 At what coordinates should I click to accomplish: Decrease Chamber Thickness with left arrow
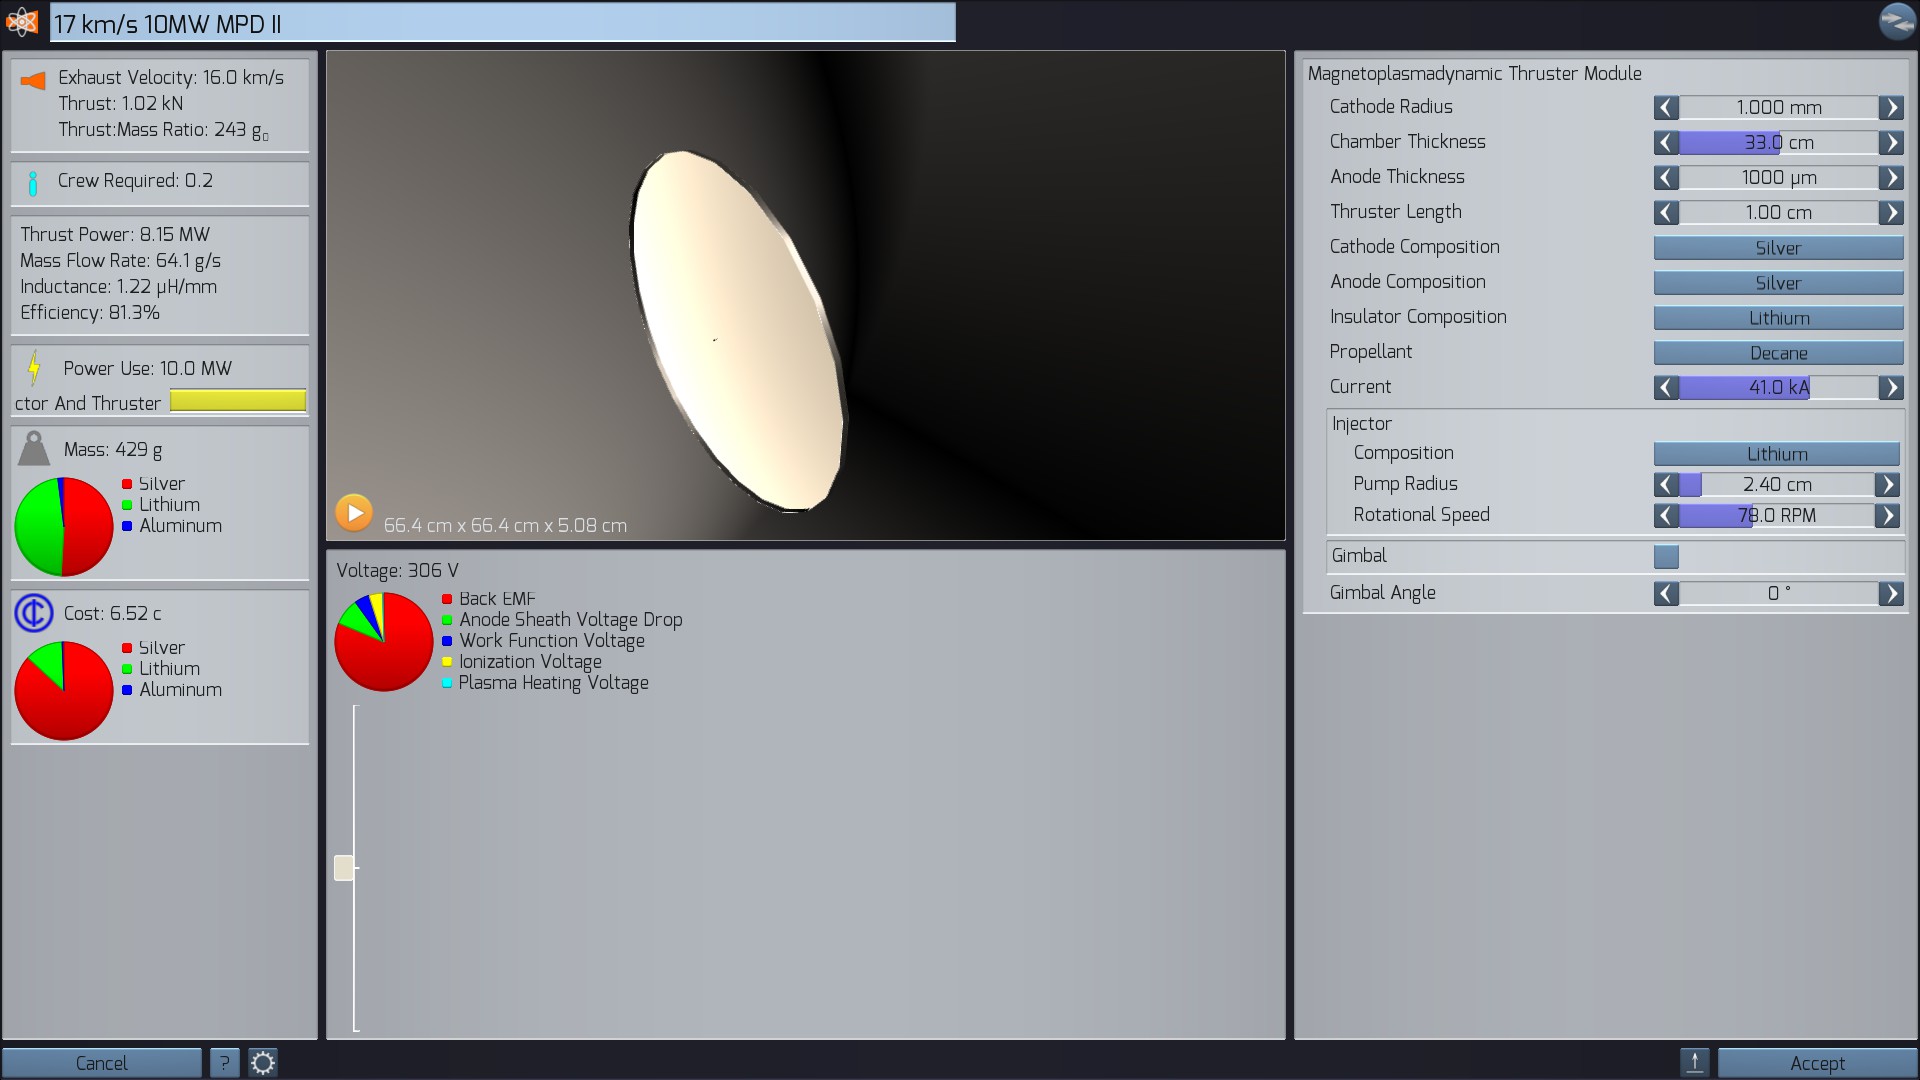coord(1666,142)
